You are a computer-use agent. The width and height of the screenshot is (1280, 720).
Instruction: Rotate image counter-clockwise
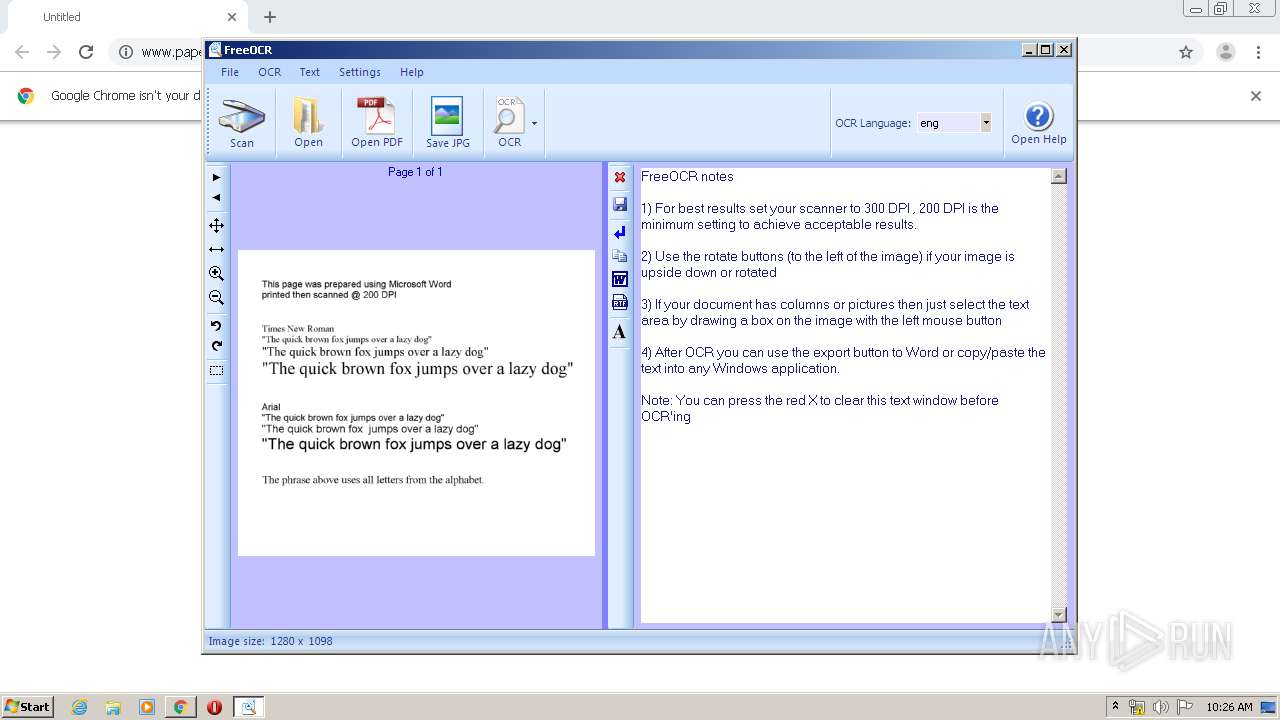coord(216,325)
